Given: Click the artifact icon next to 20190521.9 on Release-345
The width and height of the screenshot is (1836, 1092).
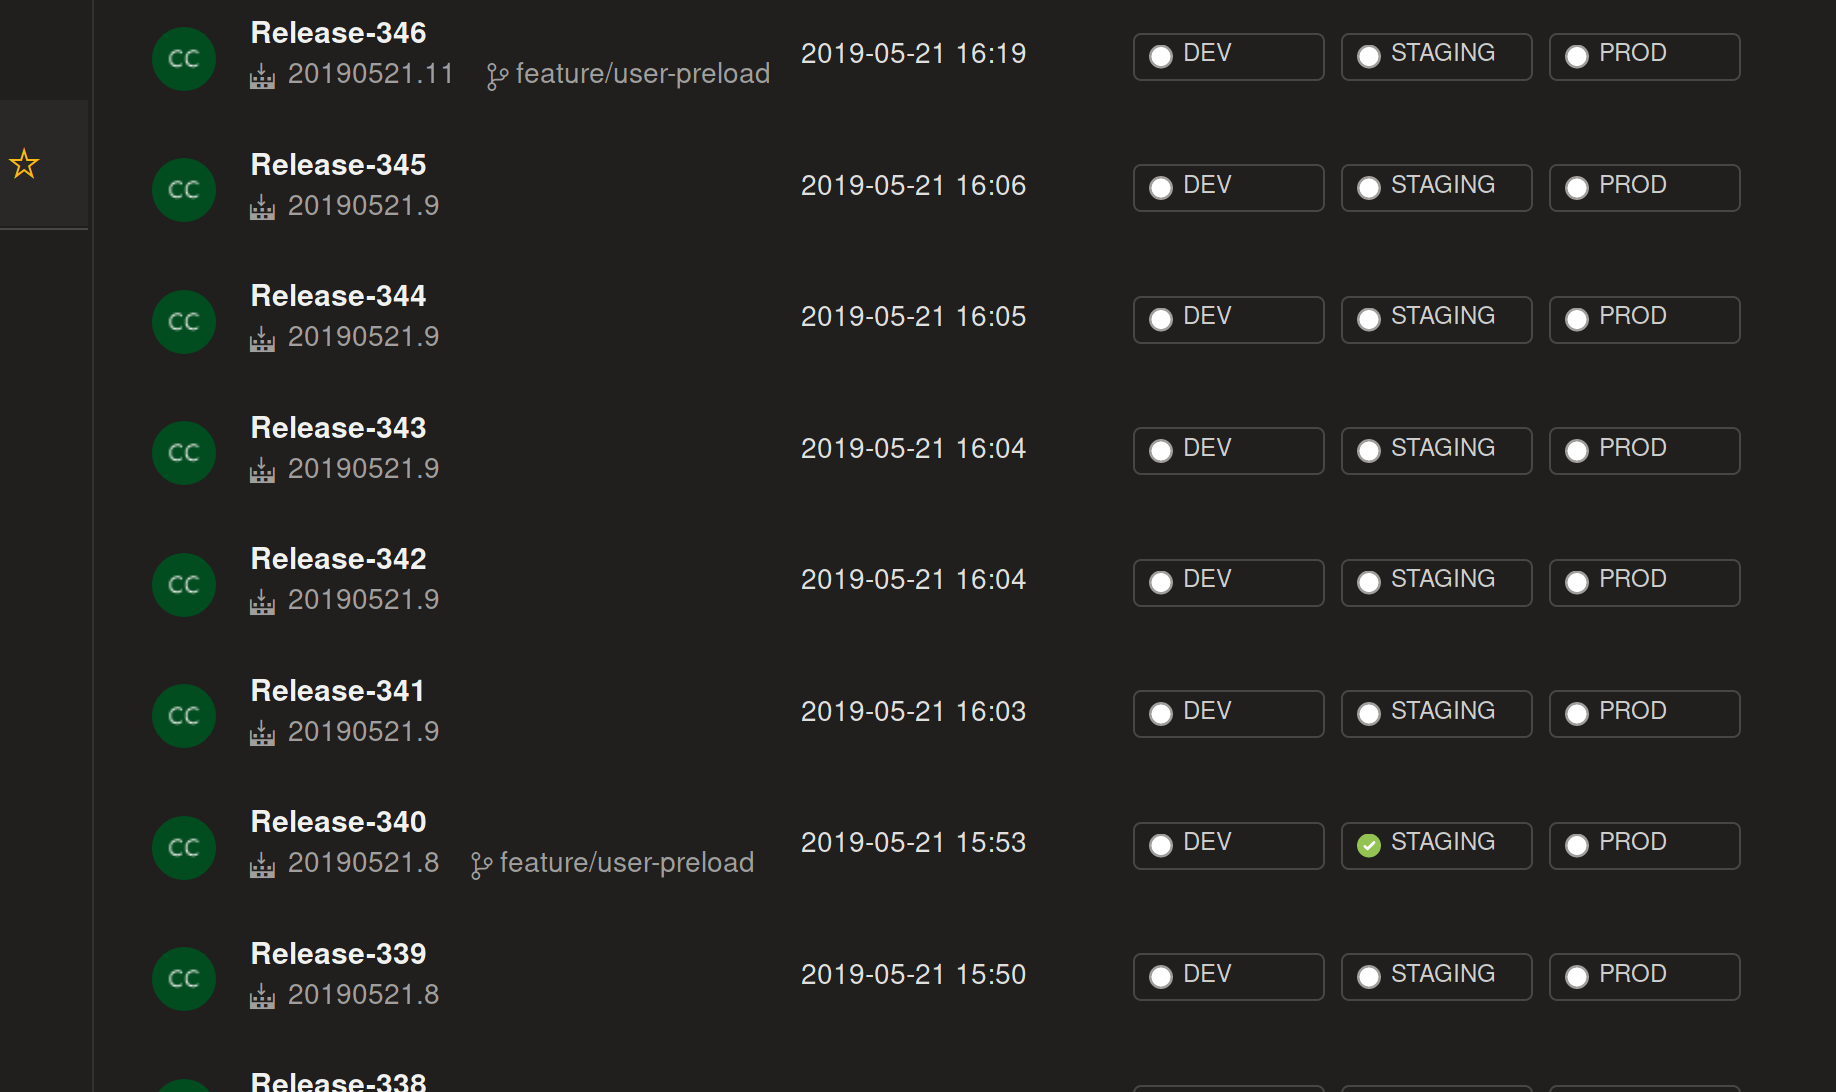Looking at the screenshot, I should click(x=262, y=207).
